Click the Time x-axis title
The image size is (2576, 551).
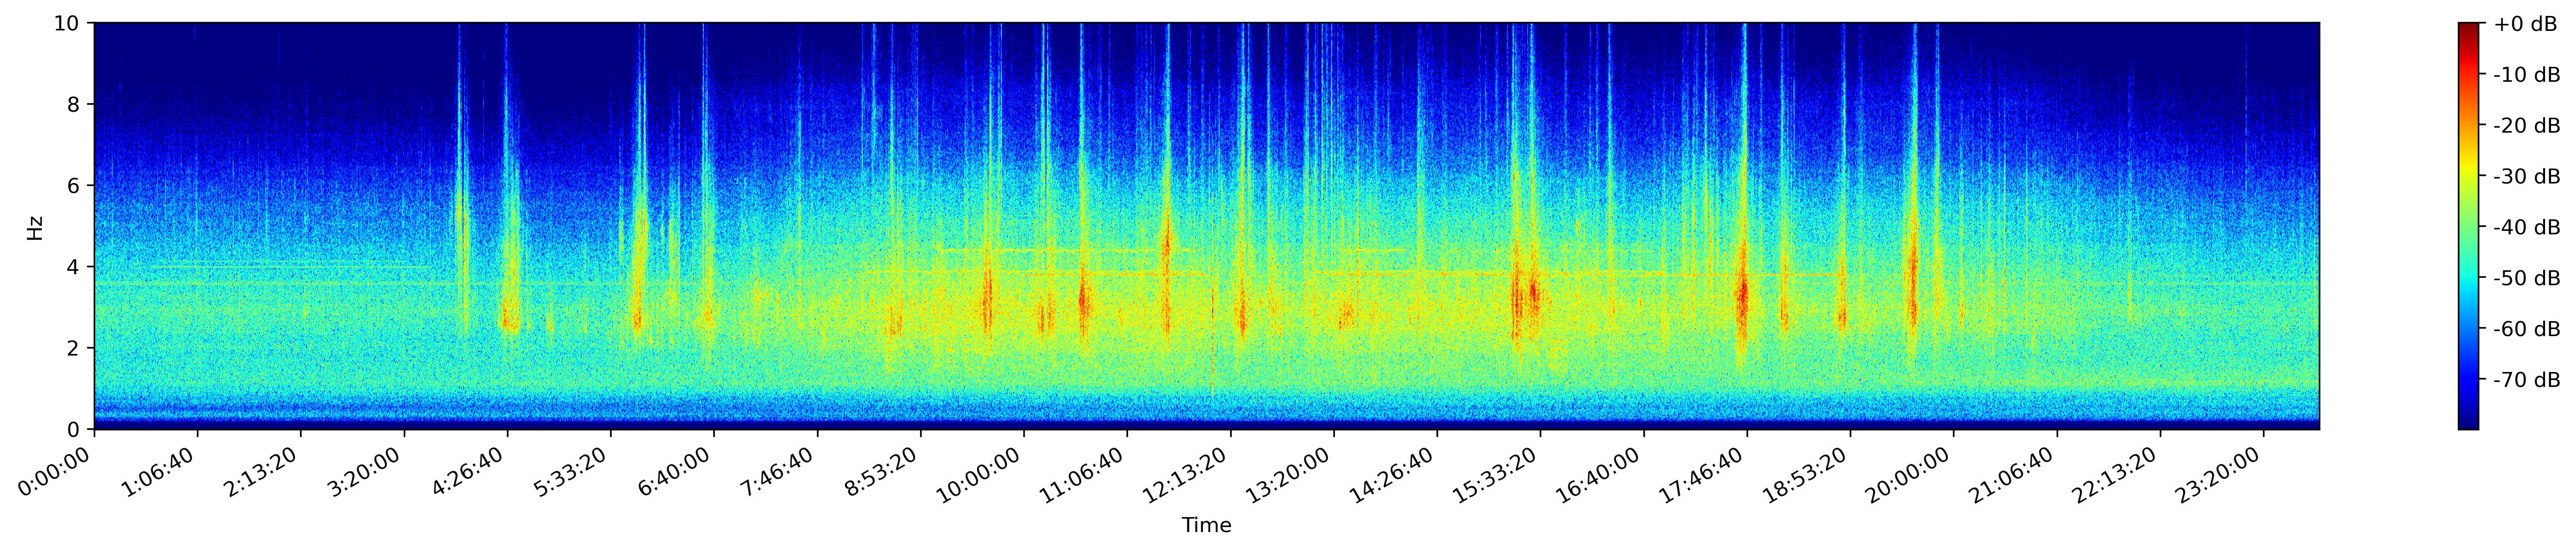[x=1207, y=526]
